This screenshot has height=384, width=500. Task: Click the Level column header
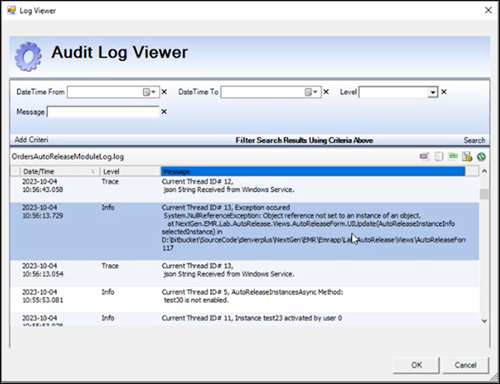[x=130, y=171]
